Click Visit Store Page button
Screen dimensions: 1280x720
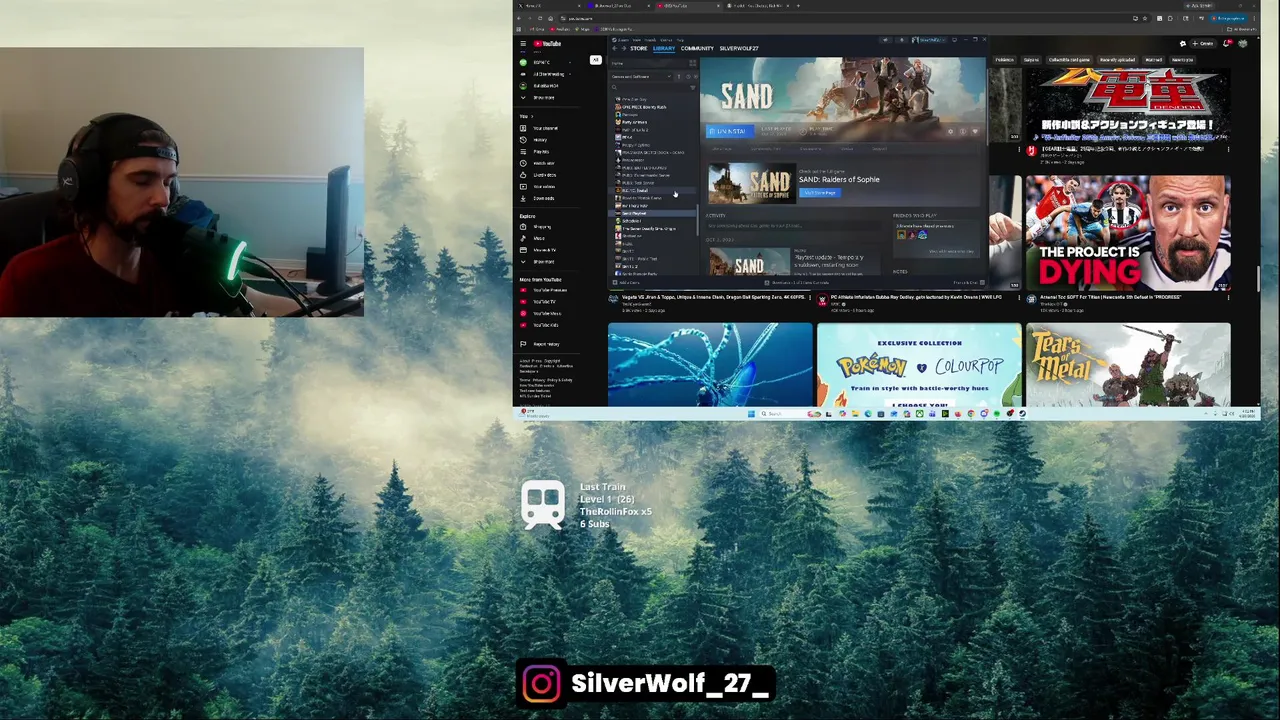[820, 193]
